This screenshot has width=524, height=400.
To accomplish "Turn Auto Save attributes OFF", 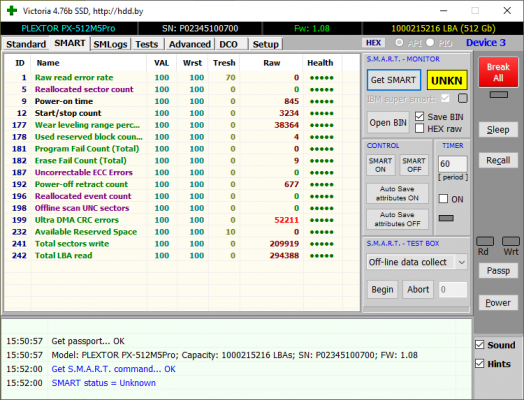I will pos(397,219).
